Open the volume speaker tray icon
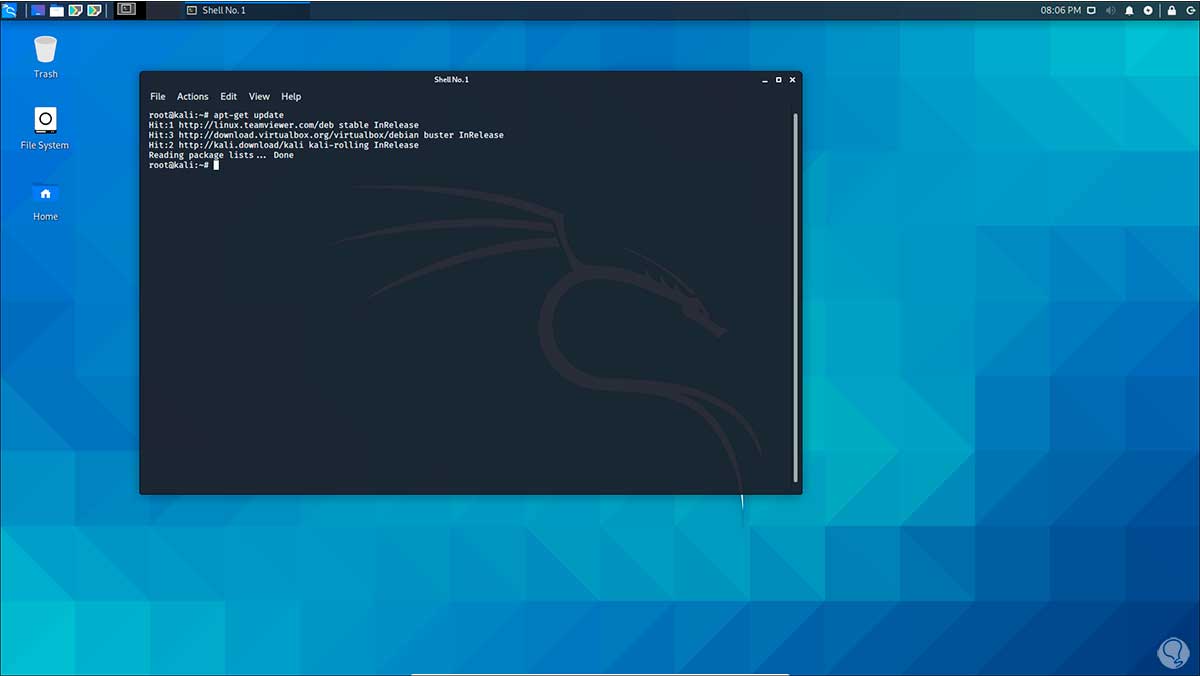 point(1110,10)
